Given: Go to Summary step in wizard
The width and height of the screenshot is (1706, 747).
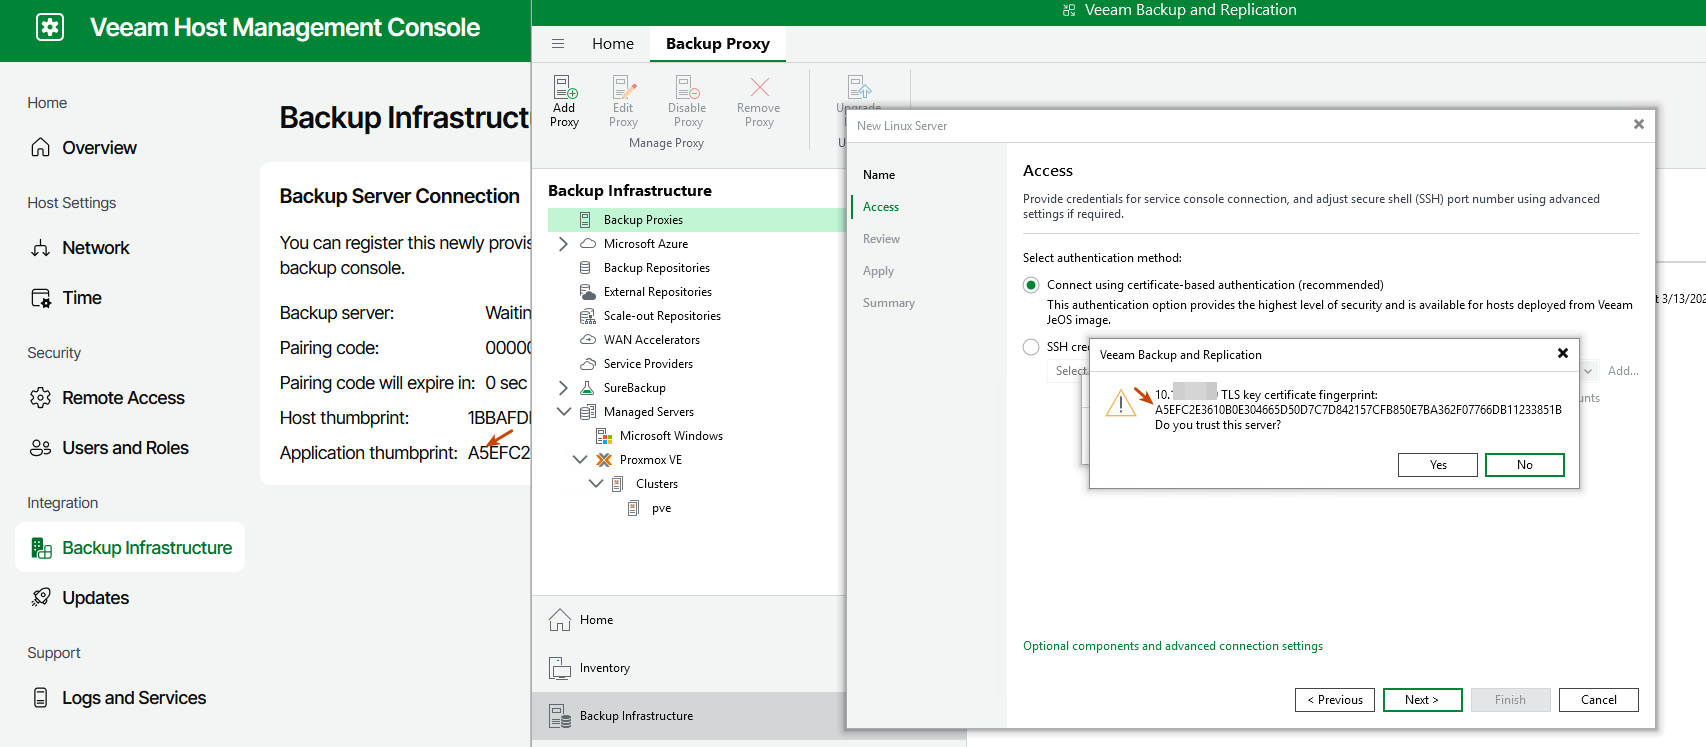Looking at the screenshot, I should pos(888,303).
